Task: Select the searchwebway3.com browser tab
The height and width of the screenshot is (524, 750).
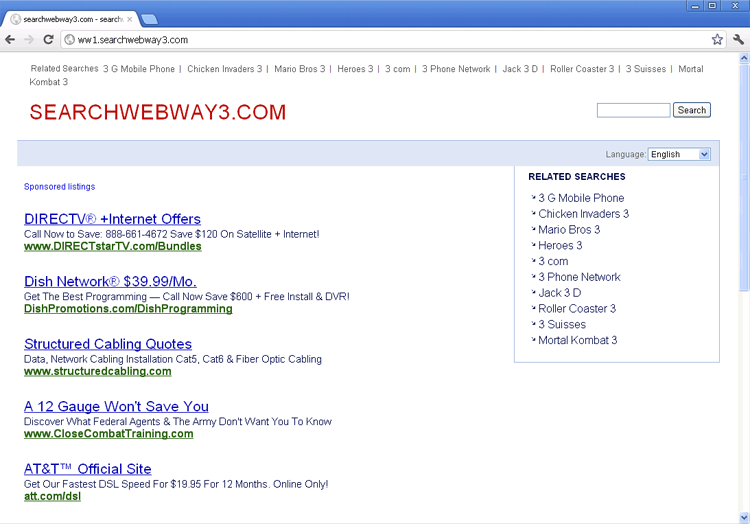Action: [70, 19]
